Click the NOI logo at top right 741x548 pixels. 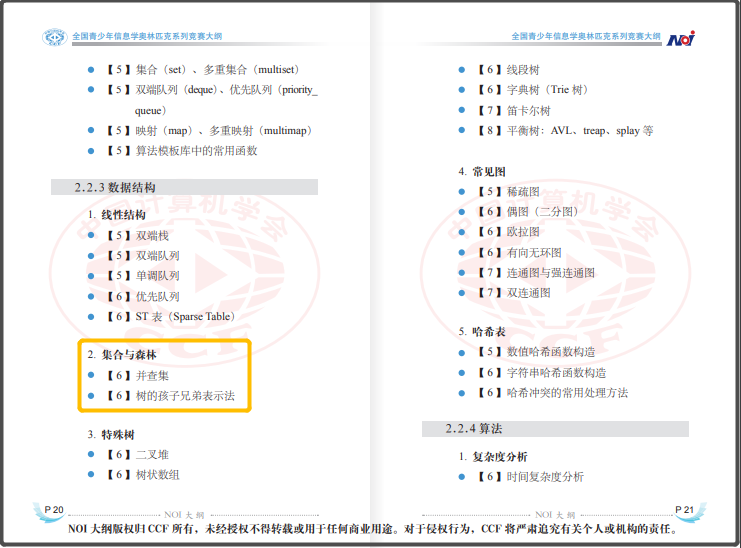pyautogui.click(x=681, y=38)
